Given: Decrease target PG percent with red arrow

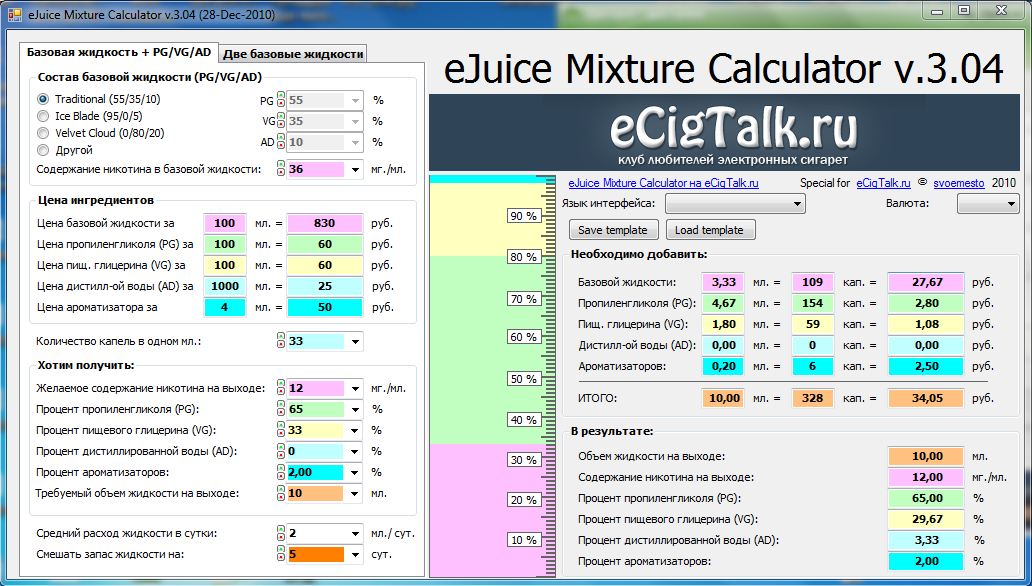Looking at the screenshot, I should (x=281, y=413).
